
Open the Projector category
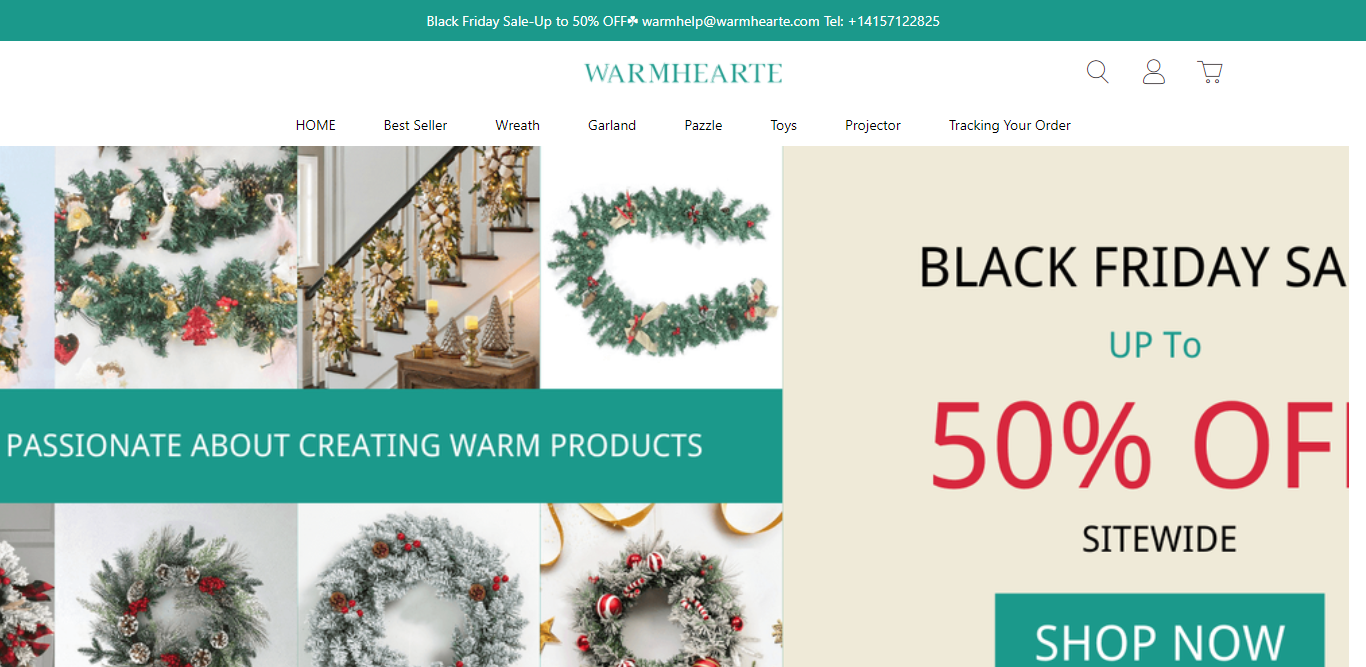[x=873, y=125]
